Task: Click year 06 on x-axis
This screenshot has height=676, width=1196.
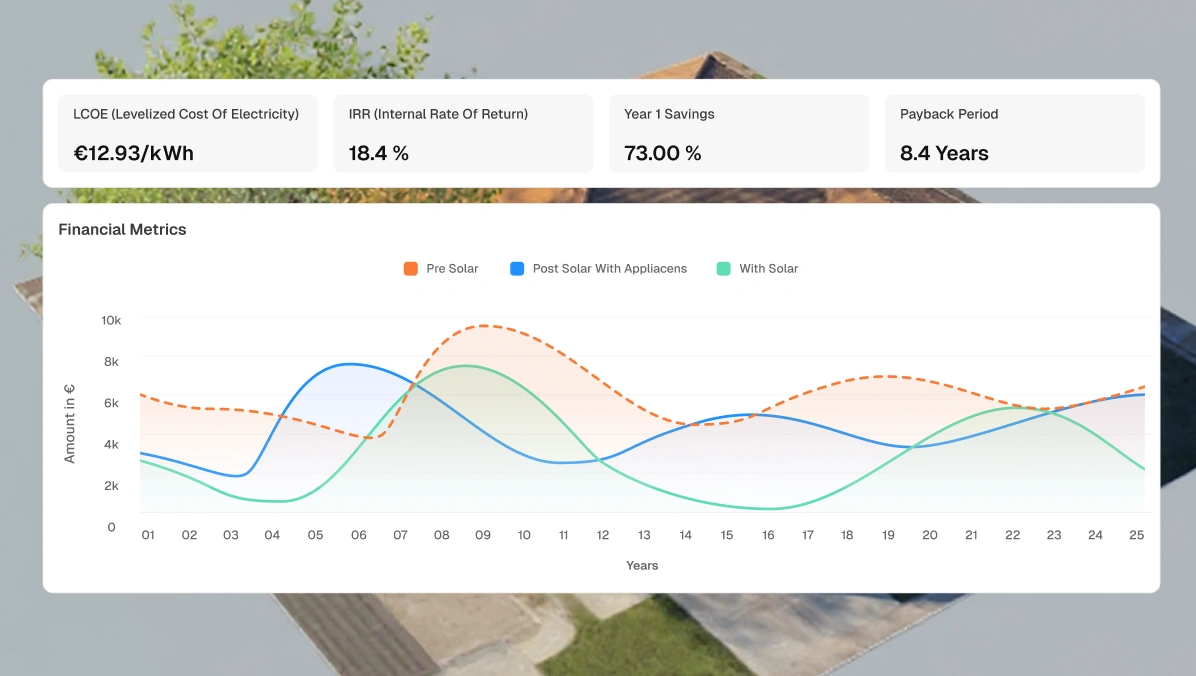Action: (358, 535)
